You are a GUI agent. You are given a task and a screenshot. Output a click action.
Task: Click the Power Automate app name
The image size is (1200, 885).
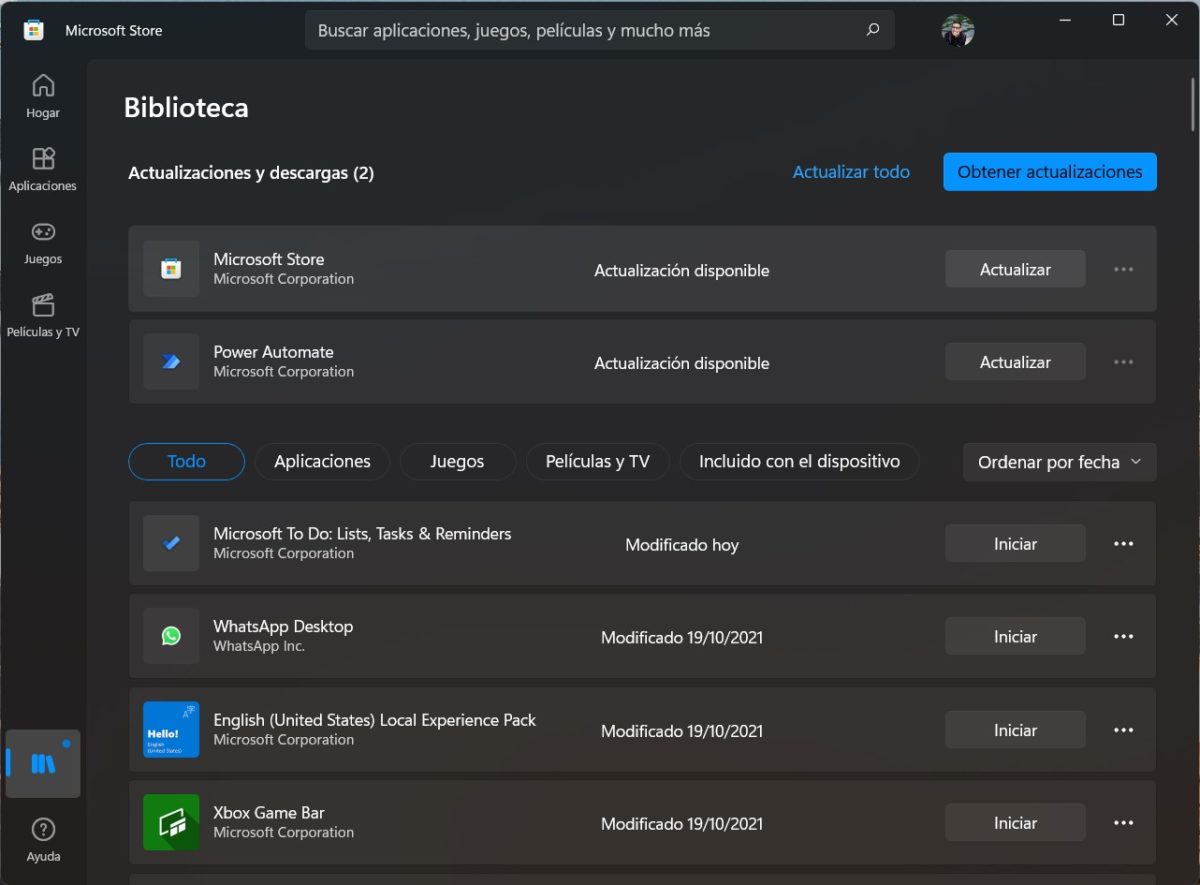[273, 352]
